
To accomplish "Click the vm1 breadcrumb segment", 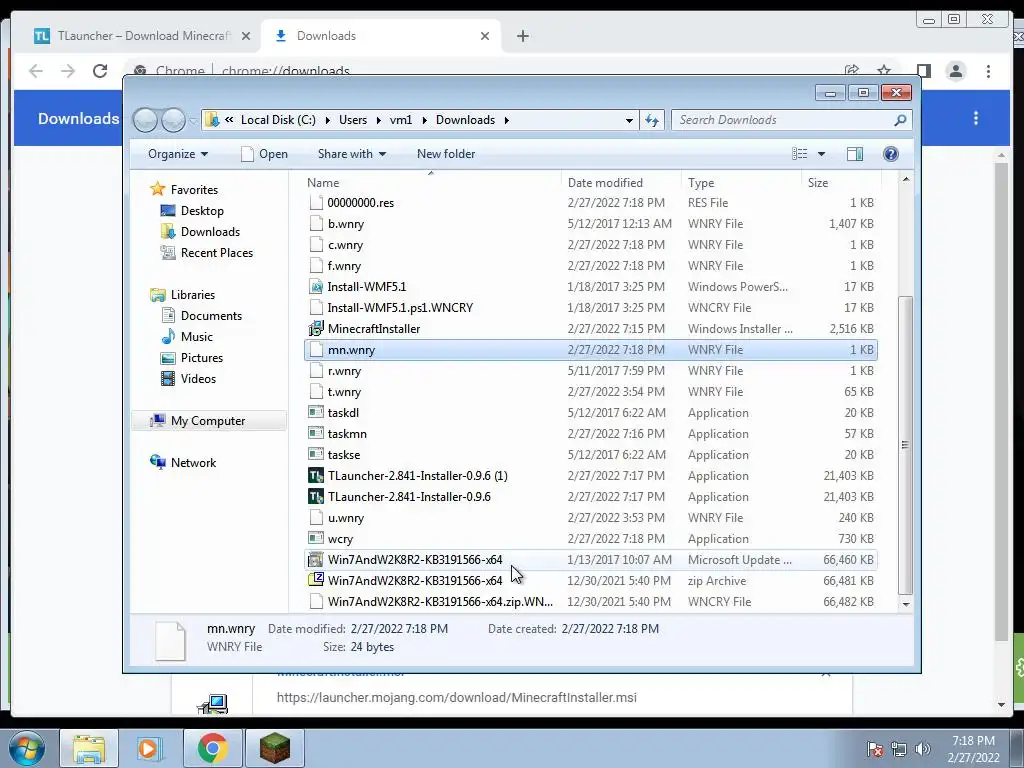I will pos(401,120).
